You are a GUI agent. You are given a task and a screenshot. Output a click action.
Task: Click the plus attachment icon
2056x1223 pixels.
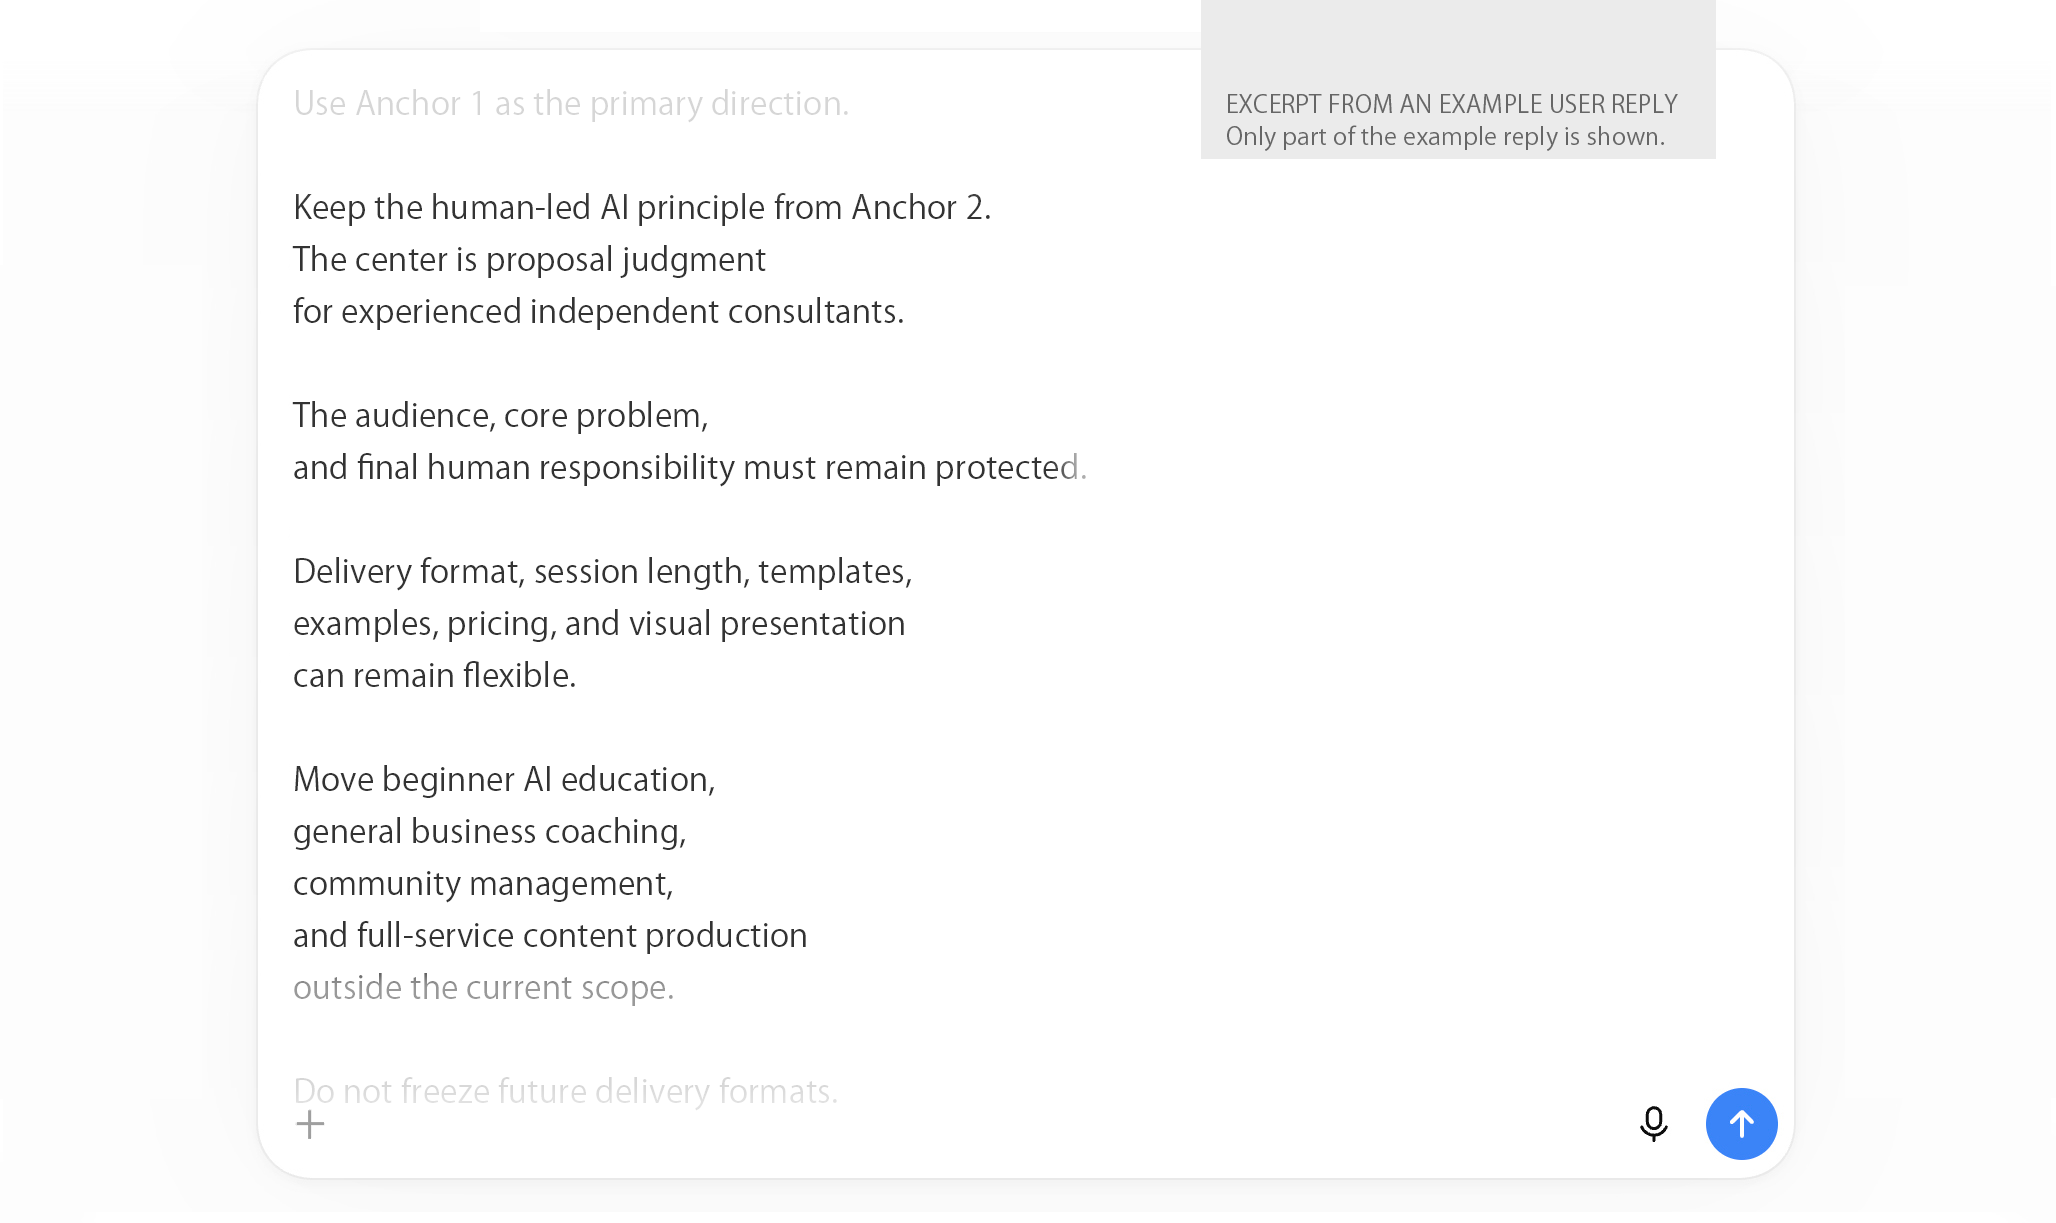310,1124
